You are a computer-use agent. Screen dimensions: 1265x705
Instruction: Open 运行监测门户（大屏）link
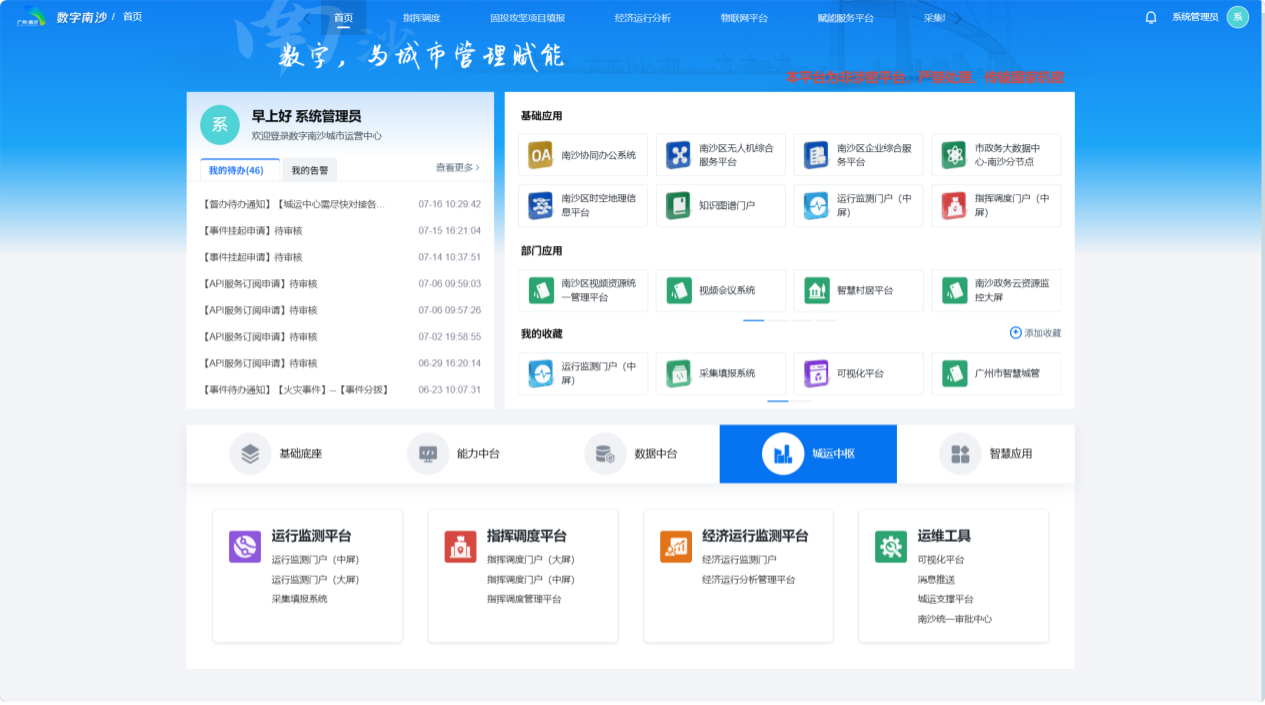click(315, 580)
